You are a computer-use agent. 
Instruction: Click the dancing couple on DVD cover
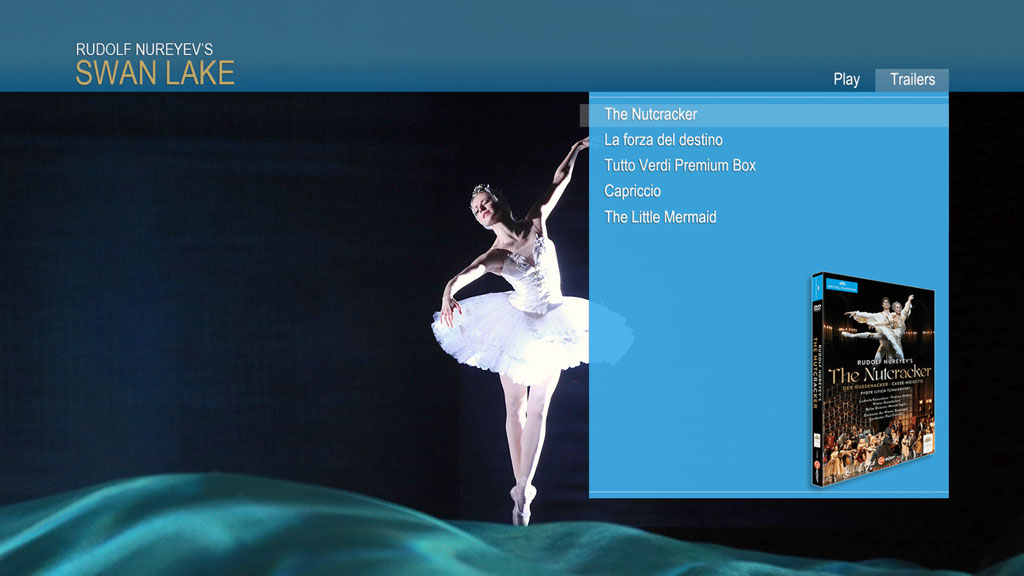880,322
